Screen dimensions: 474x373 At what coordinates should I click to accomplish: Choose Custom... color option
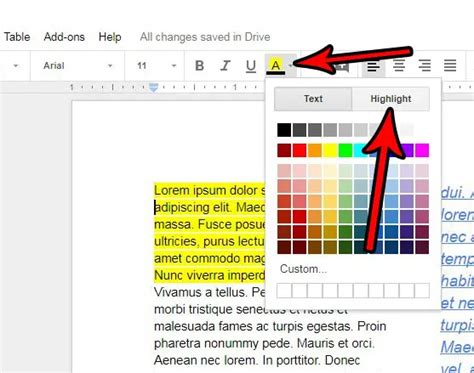303,269
